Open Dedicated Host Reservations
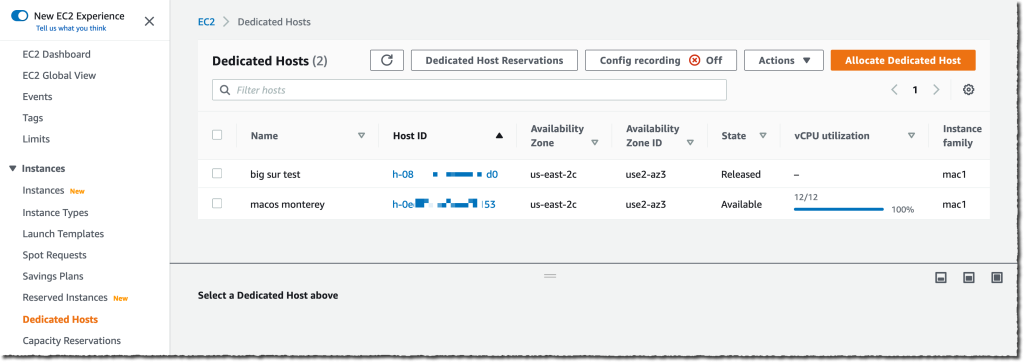This screenshot has width=1024, height=362. pyautogui.click(x=494, y=60)
